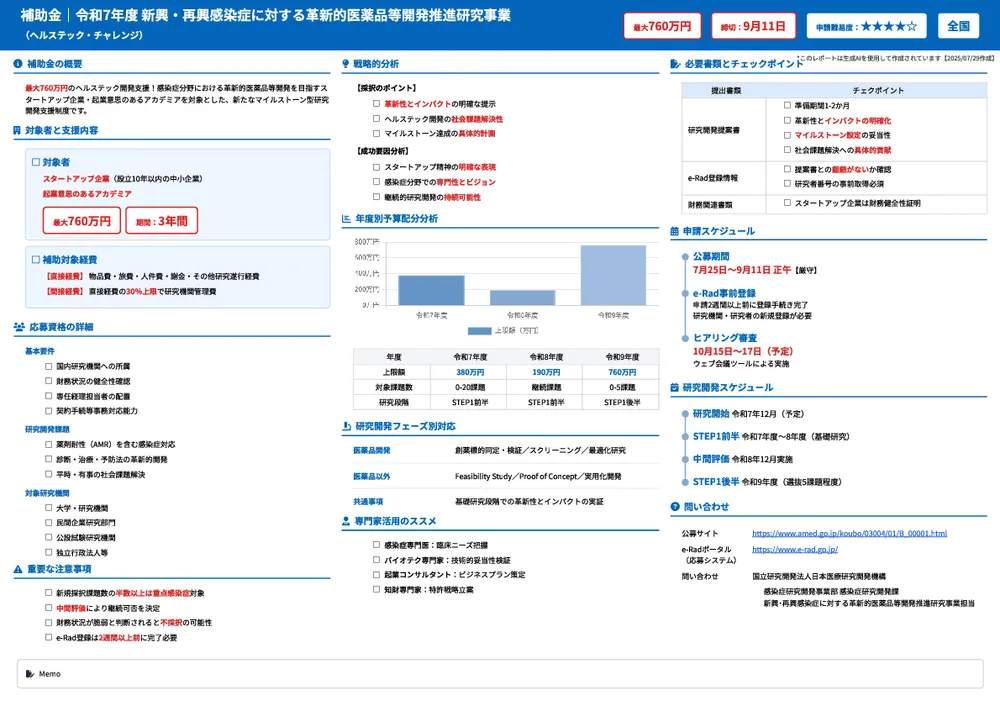Viewport: 1000px width, 706px height.
Task: Click the 令和9年度 bar in chart
Action: [614, 276]
